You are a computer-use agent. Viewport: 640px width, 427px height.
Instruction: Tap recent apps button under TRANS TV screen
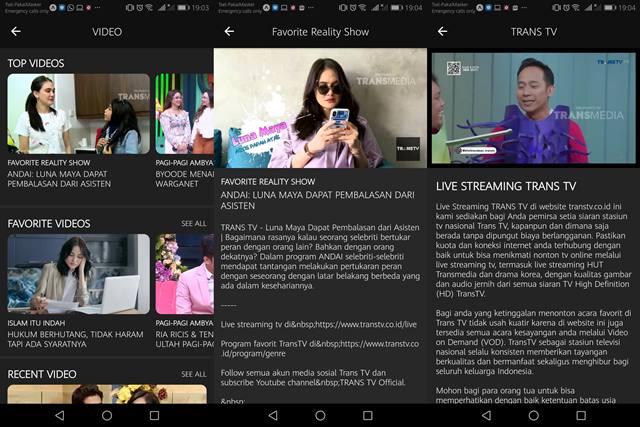tap(581, 416)
